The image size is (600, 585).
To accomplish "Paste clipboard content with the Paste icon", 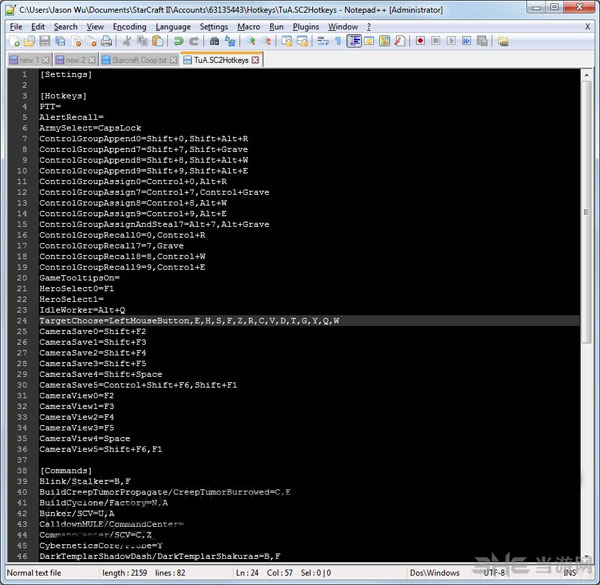I will (x=158, y=41).
